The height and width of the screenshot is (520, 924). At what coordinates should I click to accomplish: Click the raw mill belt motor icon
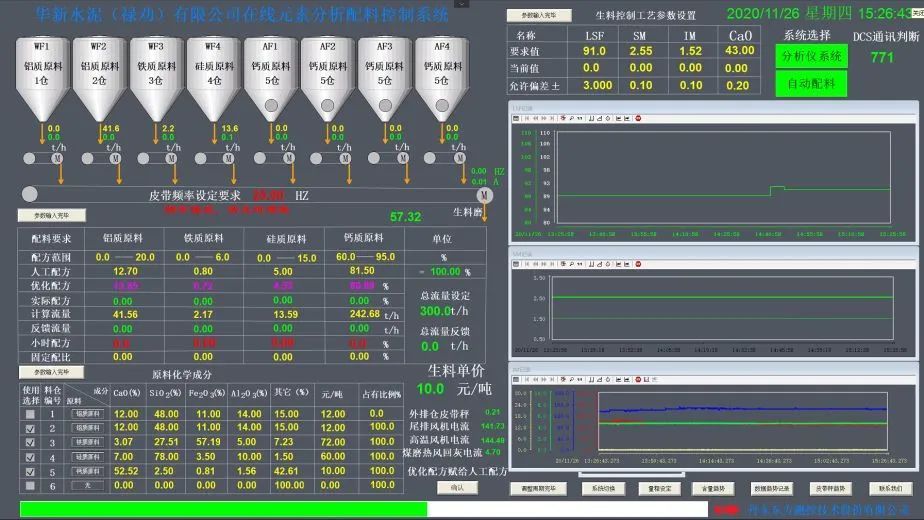(x=485, y=194)
